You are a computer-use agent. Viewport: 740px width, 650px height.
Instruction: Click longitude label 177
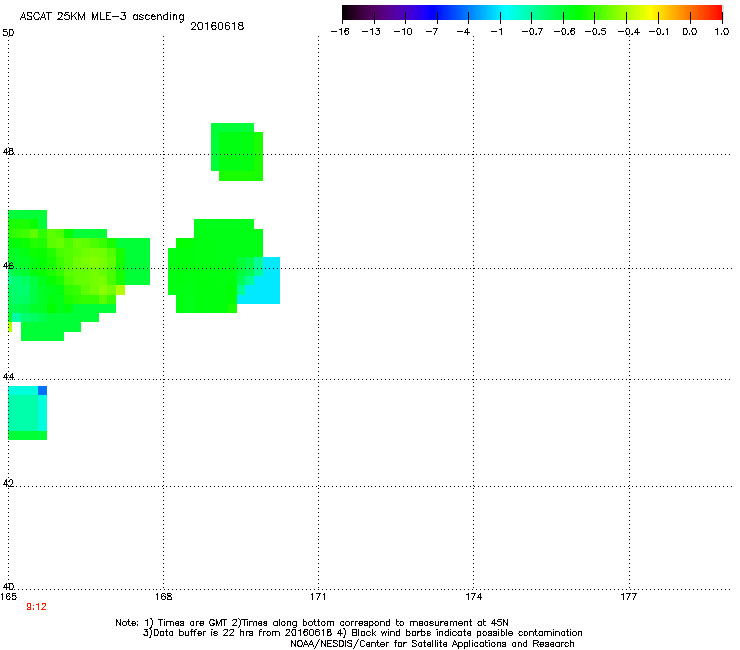(629, 597)
